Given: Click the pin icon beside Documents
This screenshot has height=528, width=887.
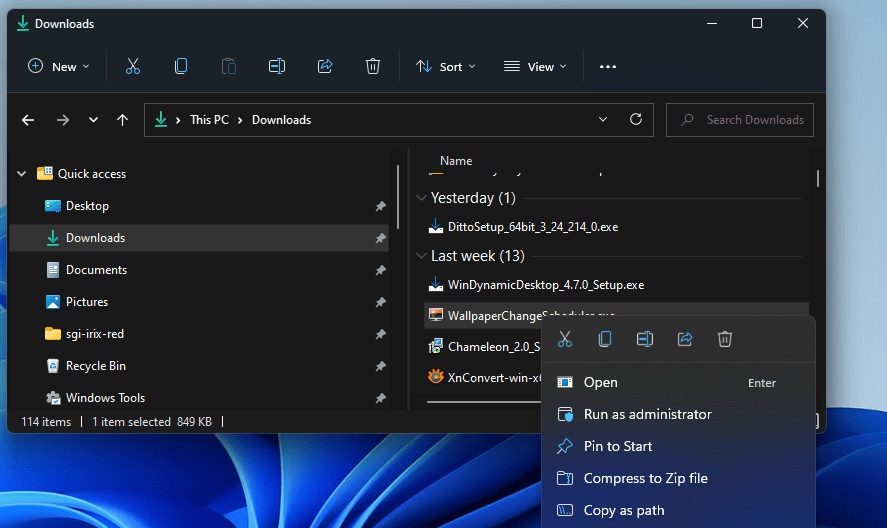Looking at the screenshot, I should pos(381,270).
